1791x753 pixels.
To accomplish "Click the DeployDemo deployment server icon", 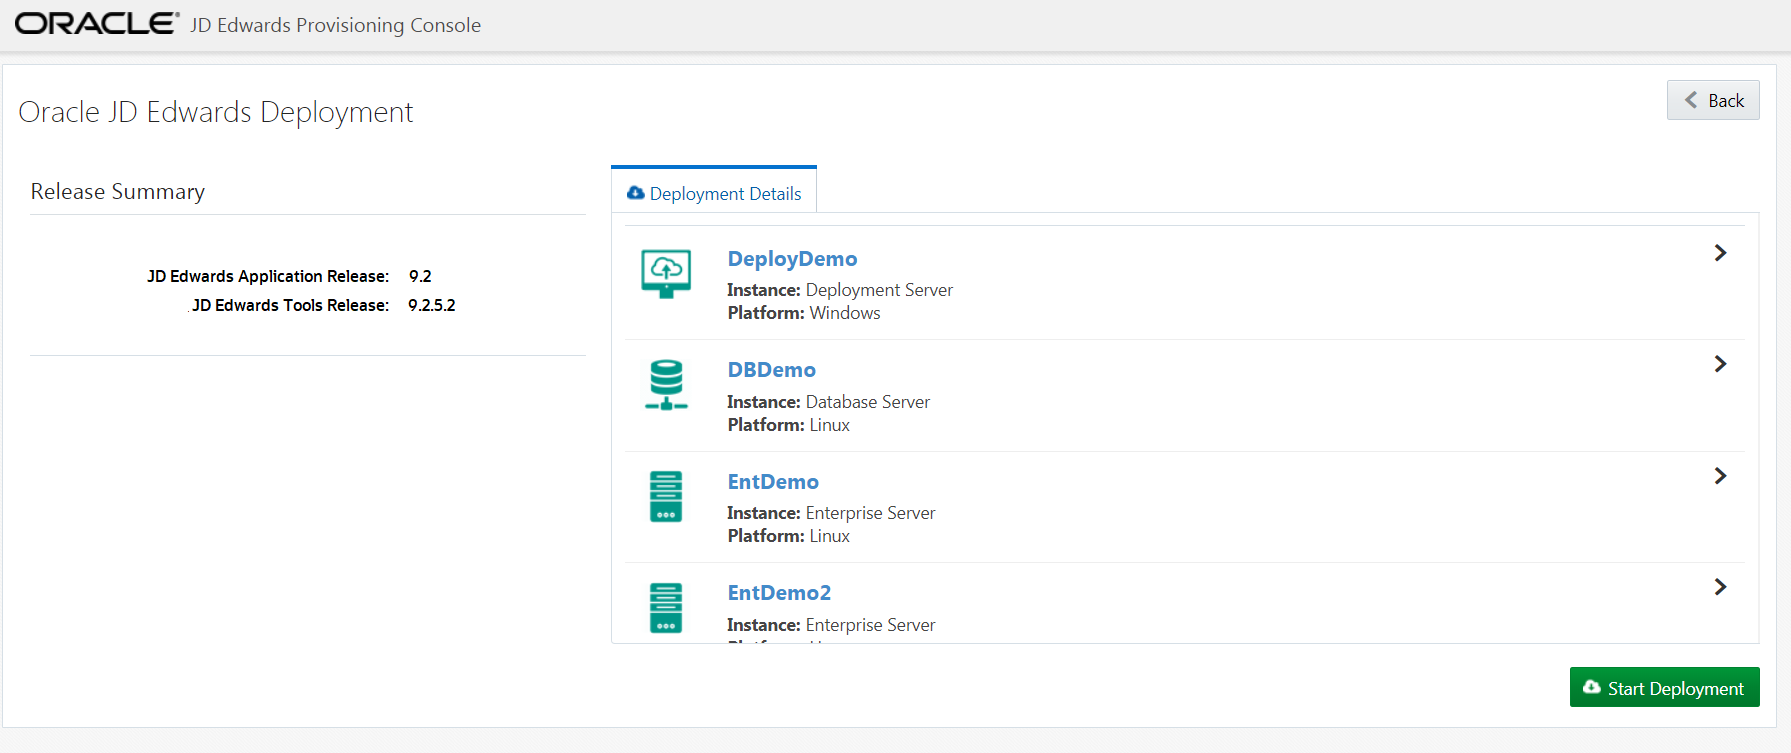I will coord(666,274).
